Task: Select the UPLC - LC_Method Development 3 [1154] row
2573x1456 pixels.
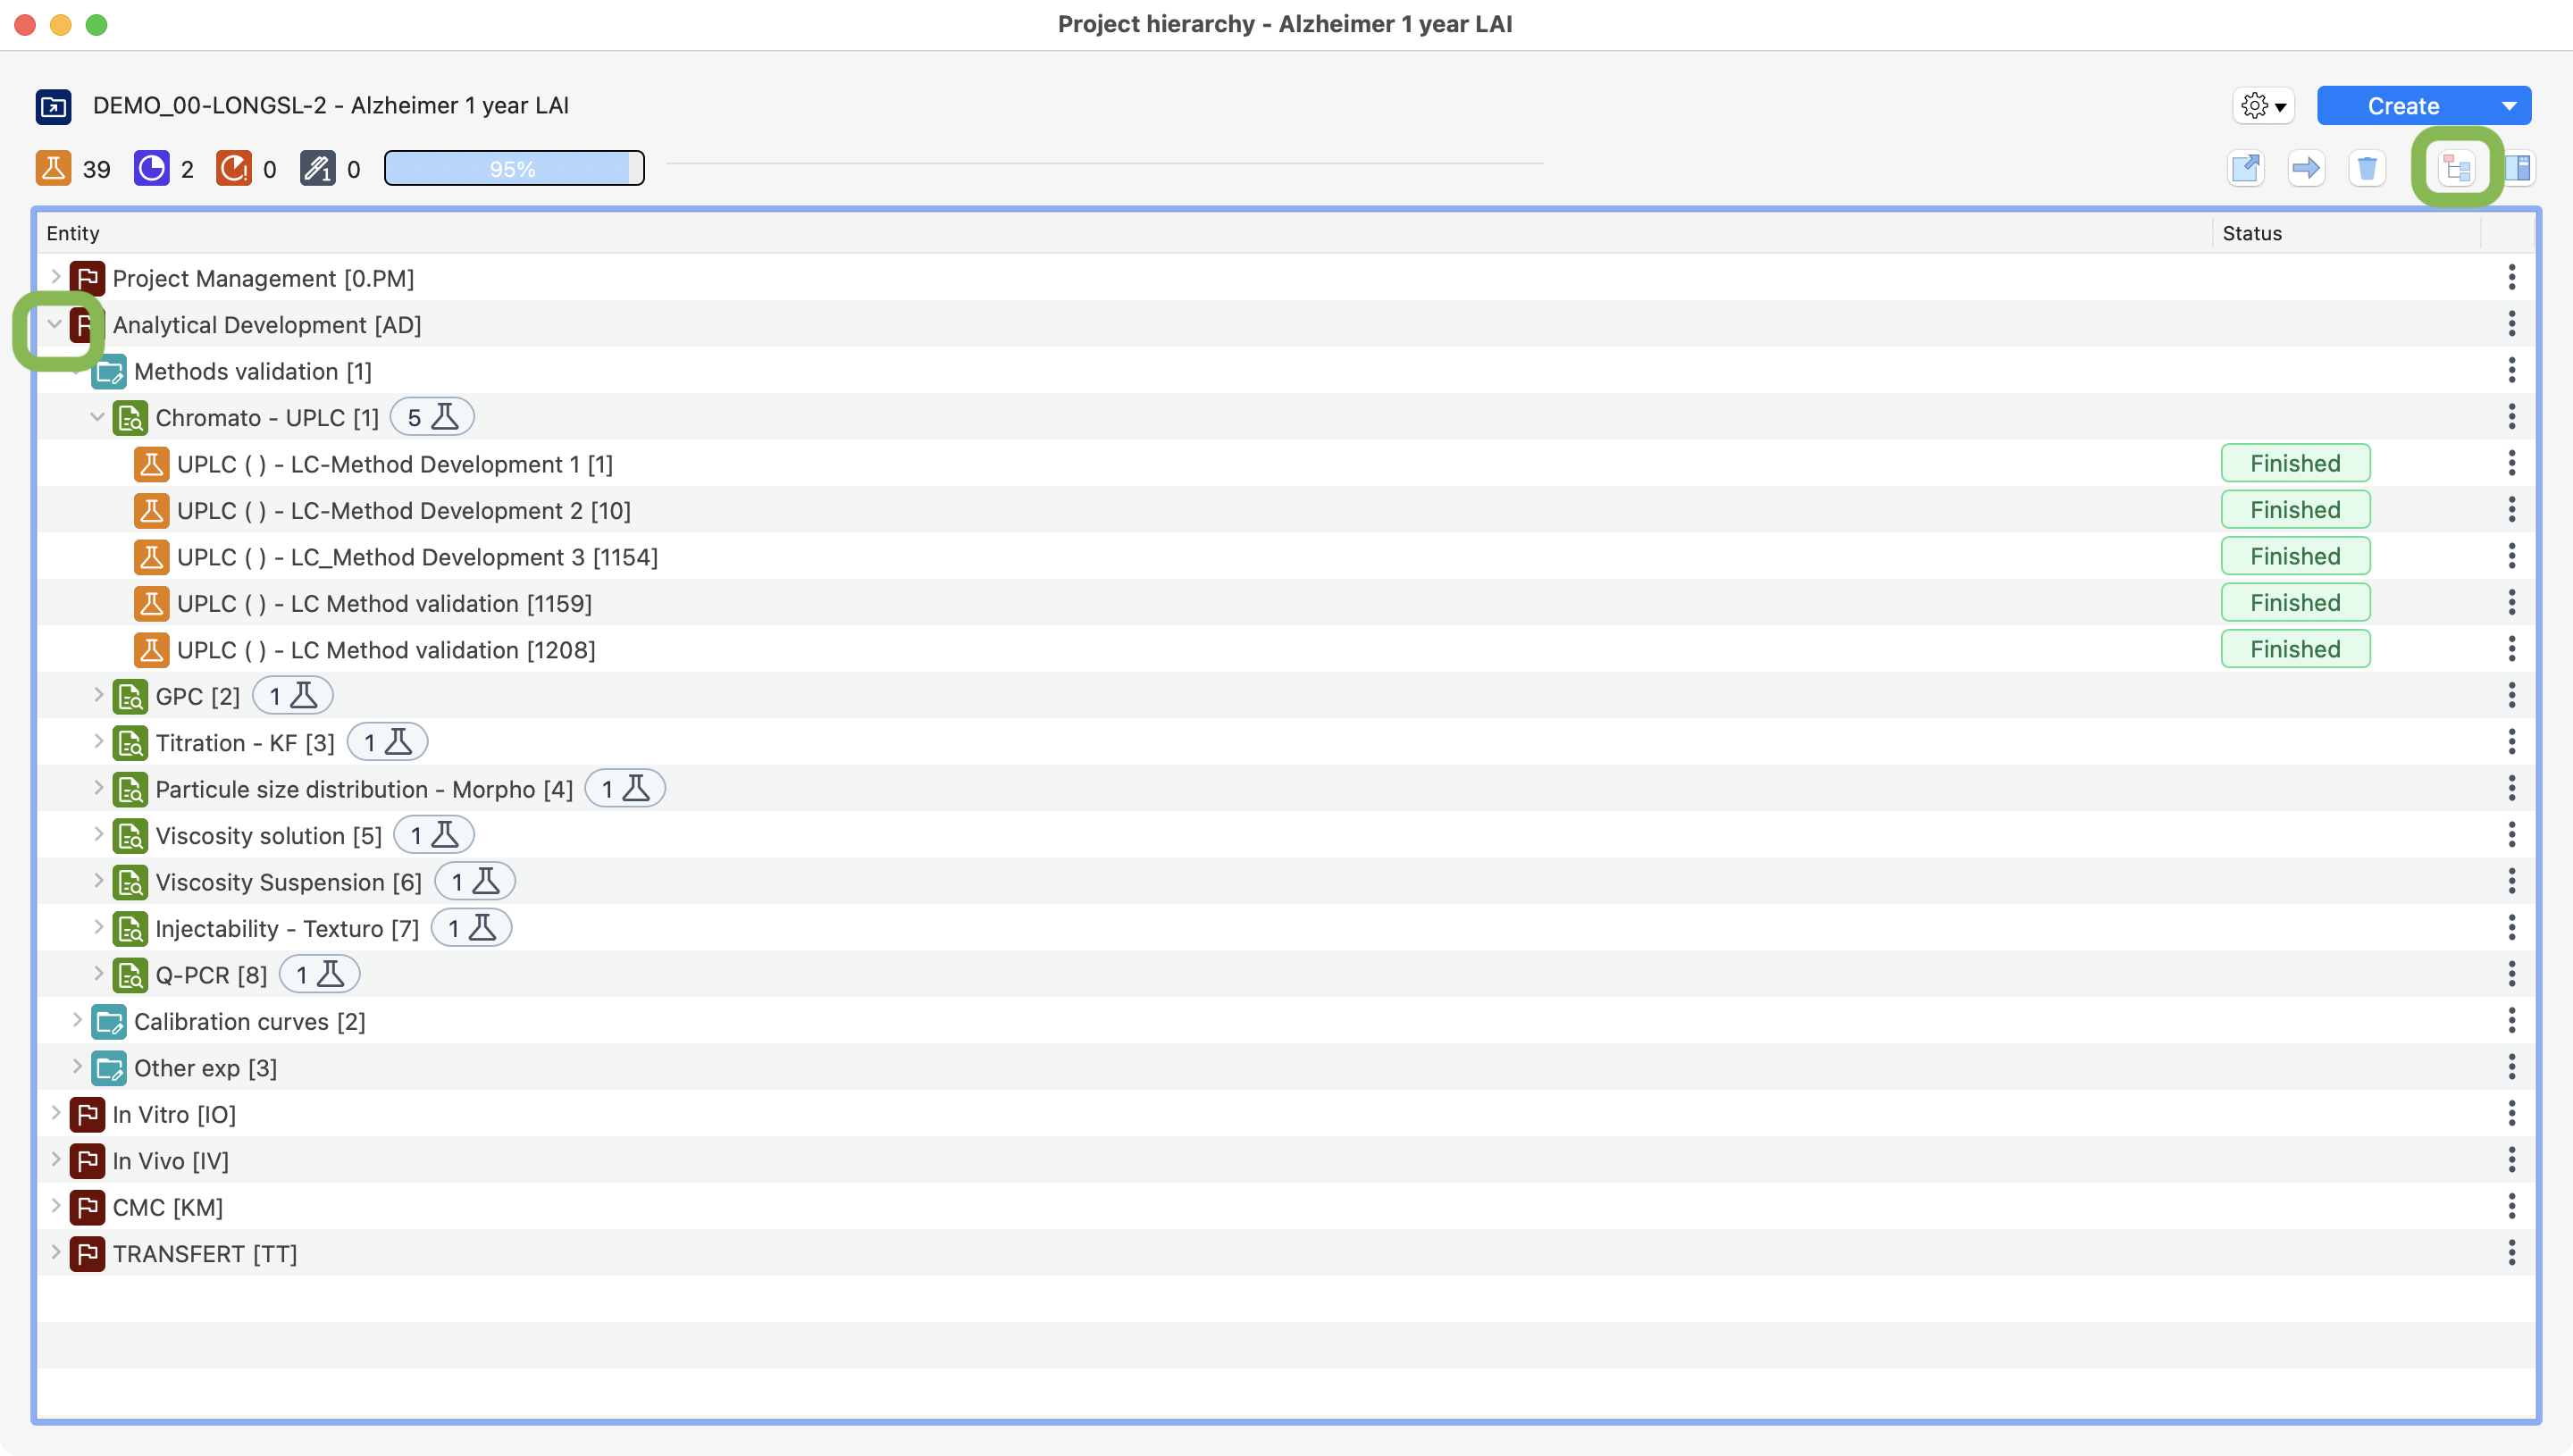Action: coord(1286,557)
